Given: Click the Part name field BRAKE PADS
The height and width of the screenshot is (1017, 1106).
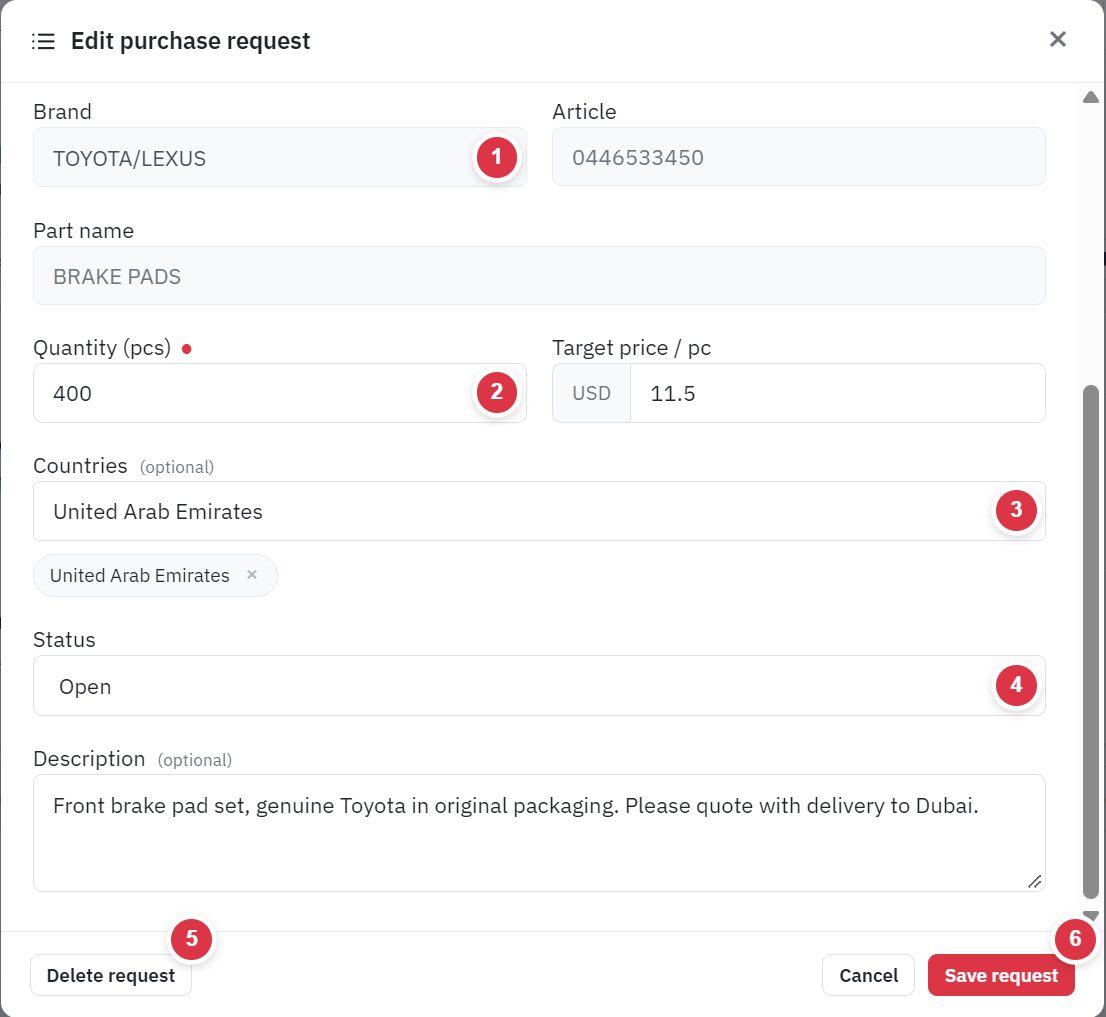Looking at the screenshot, I should coord(539,276).
